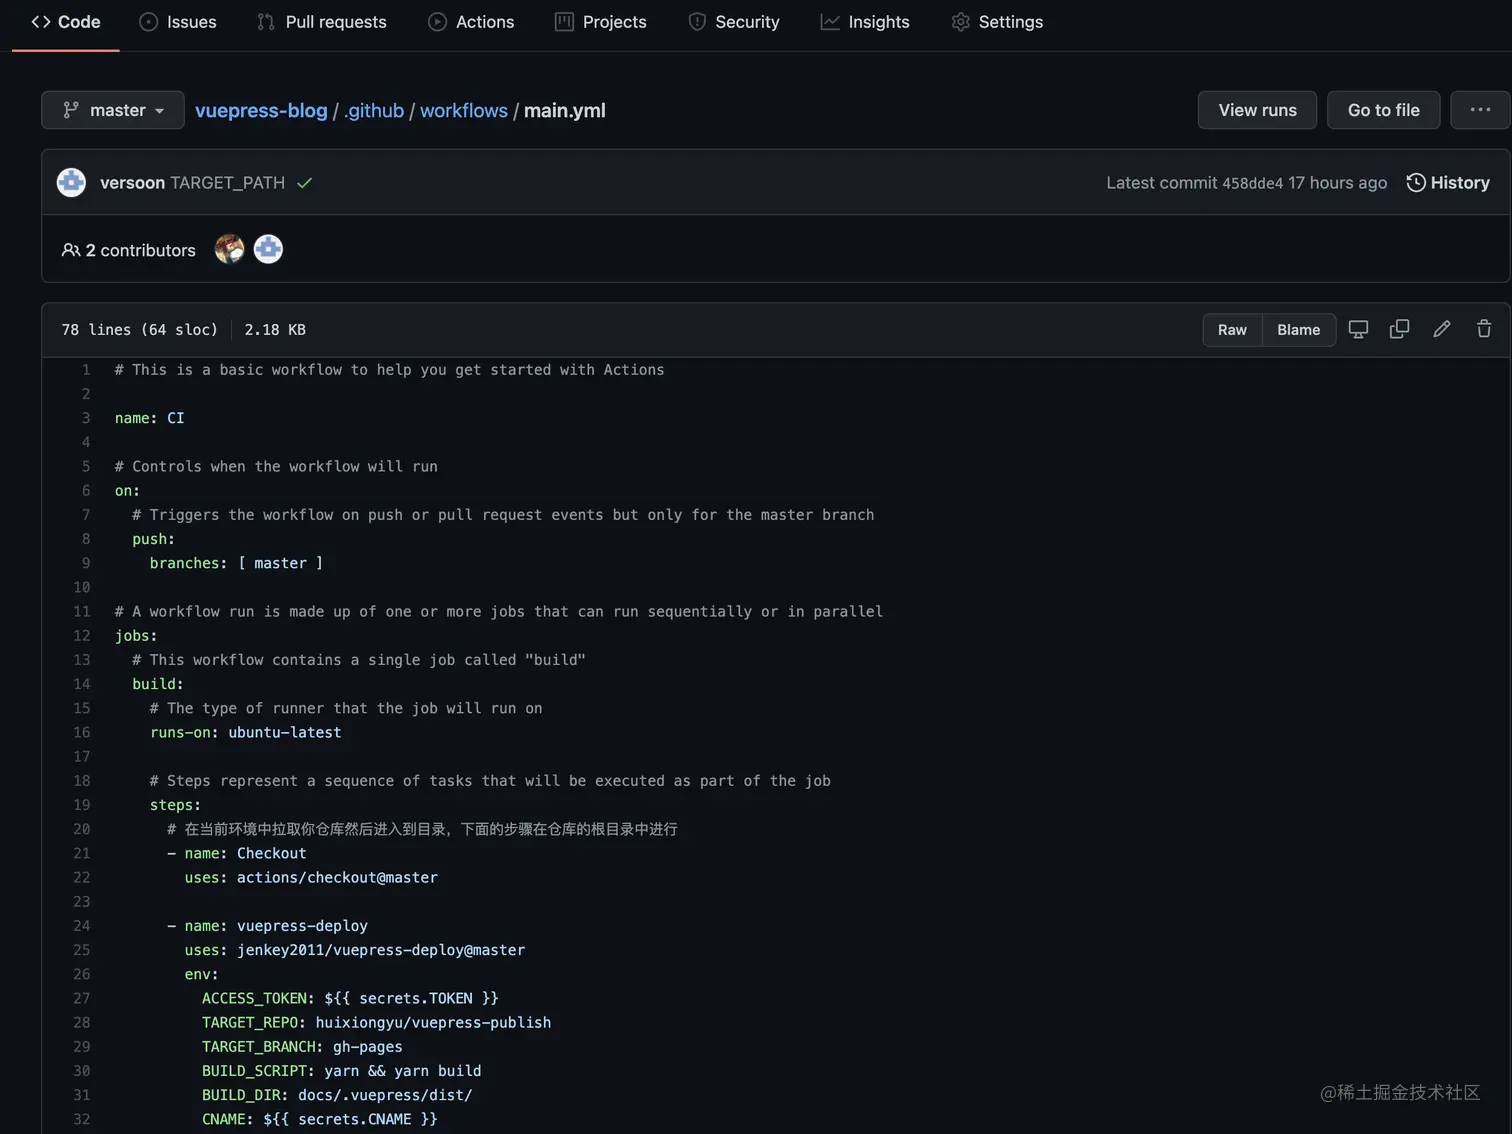Click '- name: vuepress-deploy' line
1512x1134 pixels.
pyautogui.click(x=267, y=926)
